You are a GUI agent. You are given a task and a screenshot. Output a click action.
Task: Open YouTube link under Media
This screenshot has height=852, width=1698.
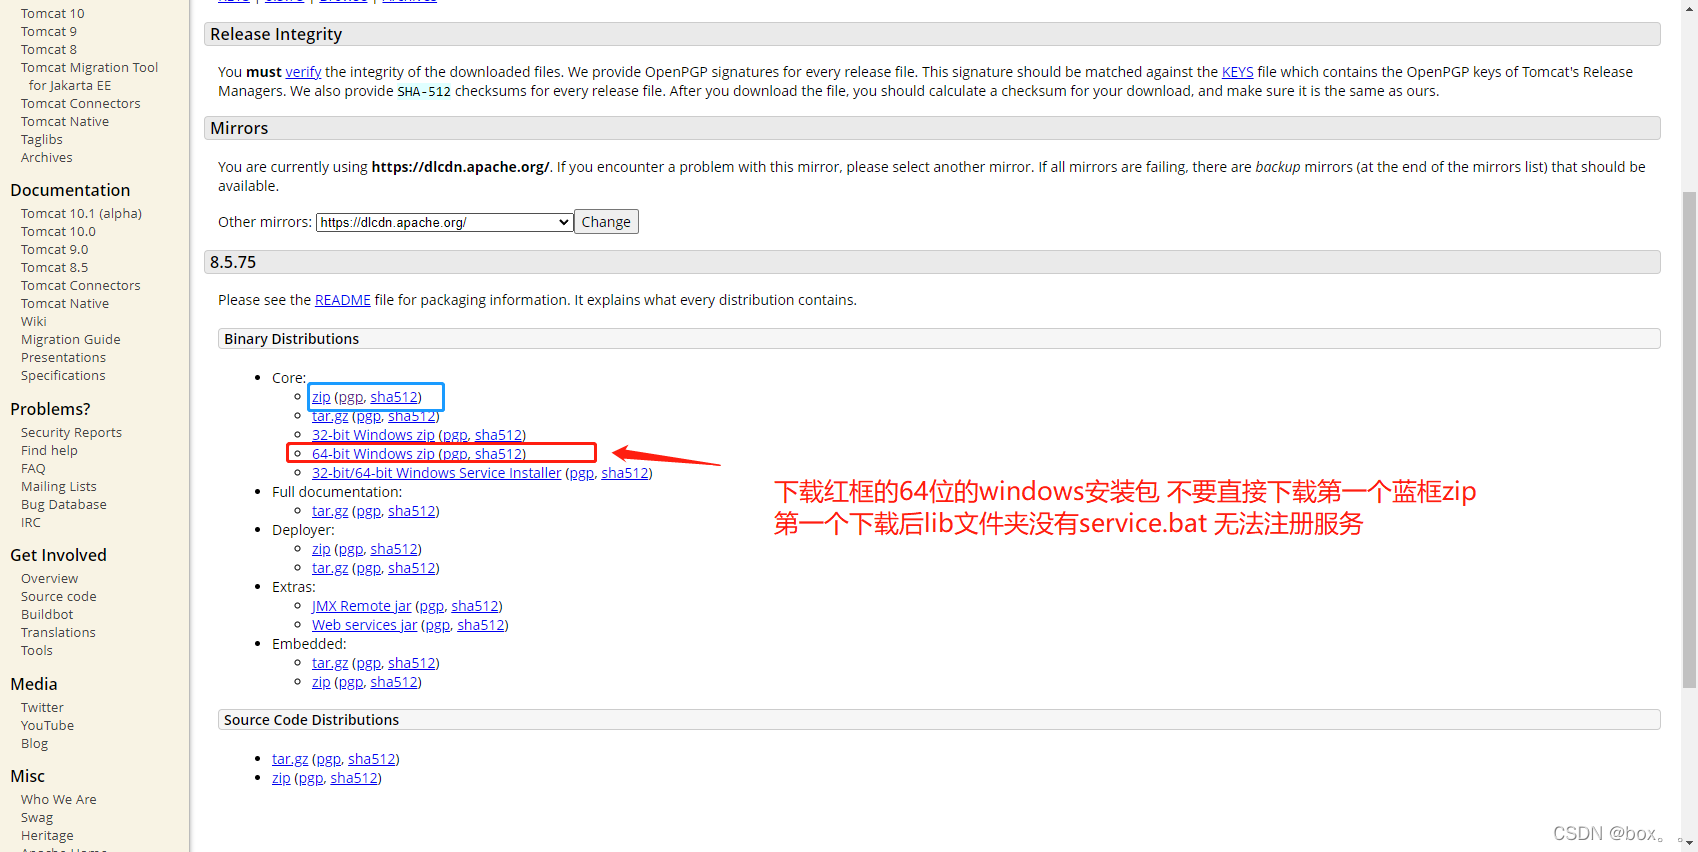(x=47, y=726)
